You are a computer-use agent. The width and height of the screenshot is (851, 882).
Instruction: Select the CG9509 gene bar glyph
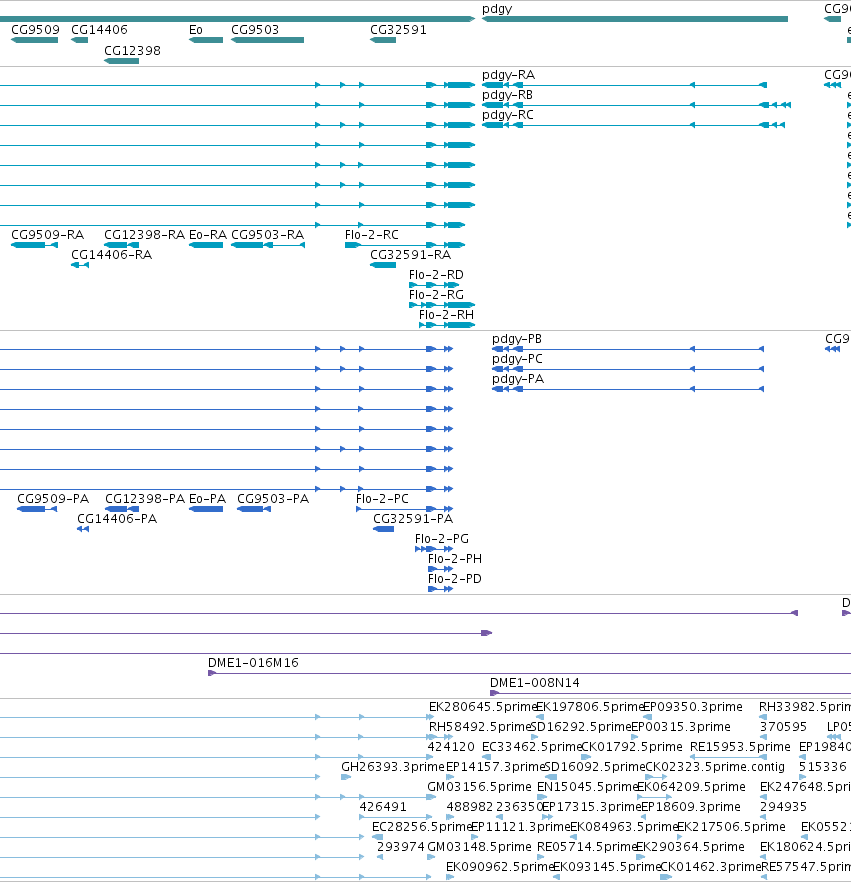coord(34,40)
